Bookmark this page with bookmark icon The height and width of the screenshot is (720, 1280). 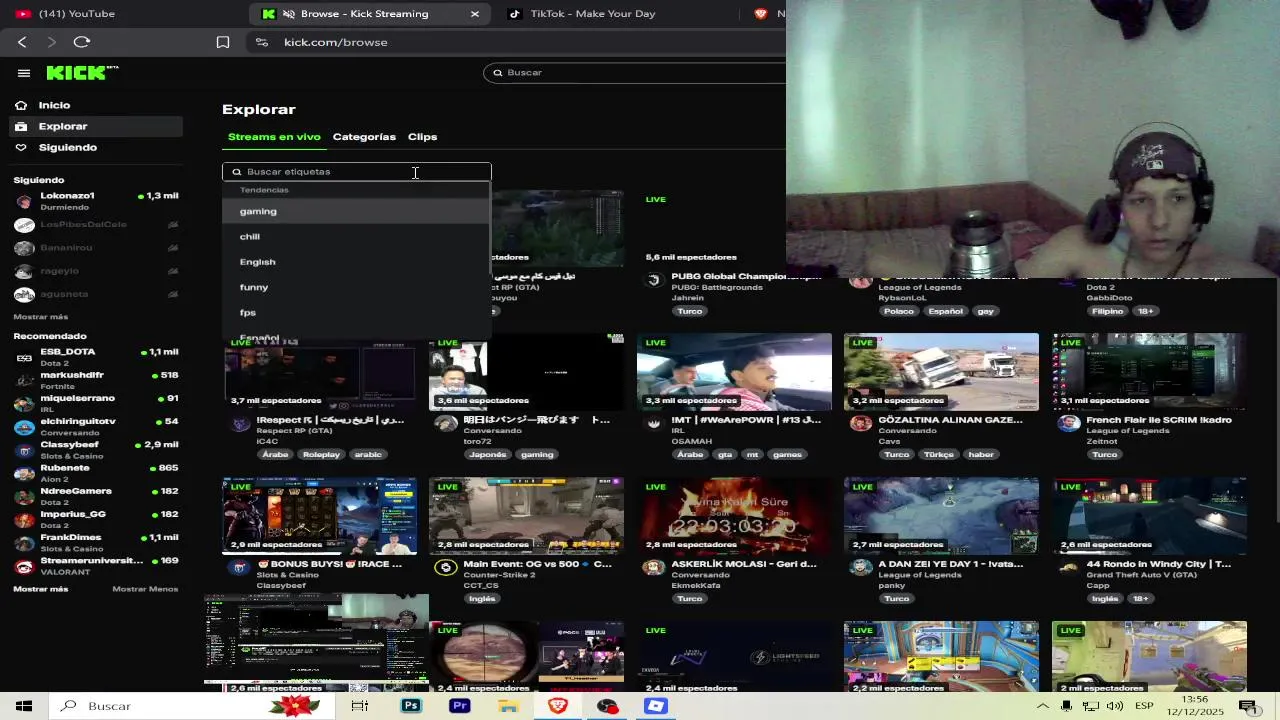223,42
